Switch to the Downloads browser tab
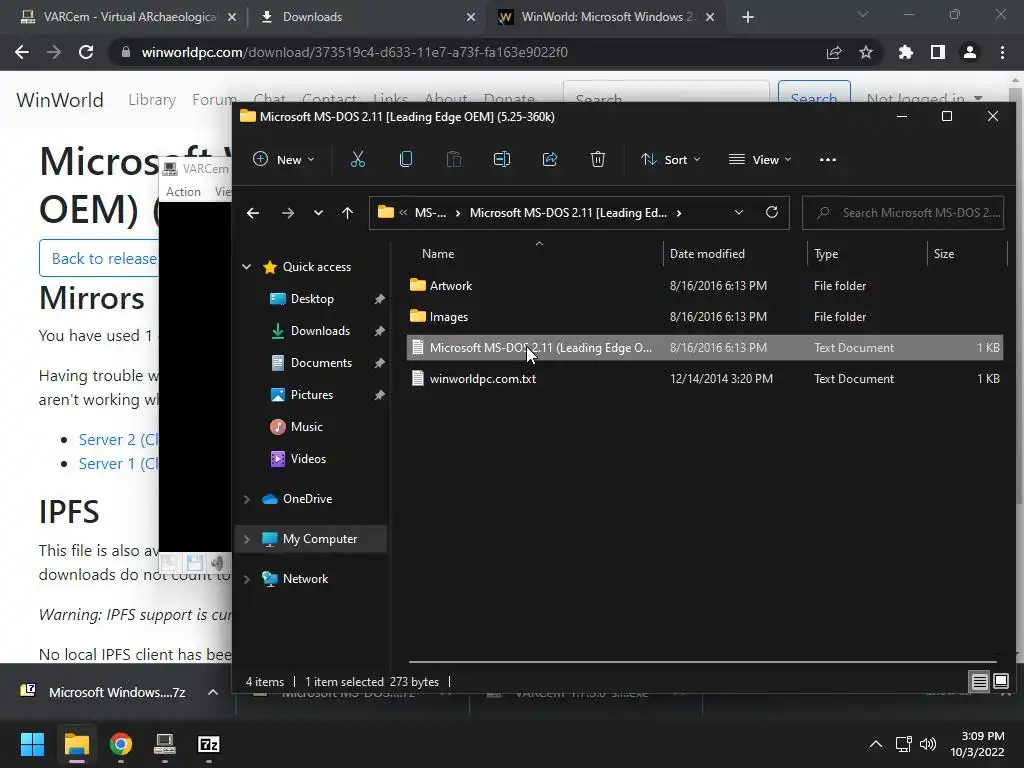The height and width of the screenshot is (768, 1024). (367, 17)
